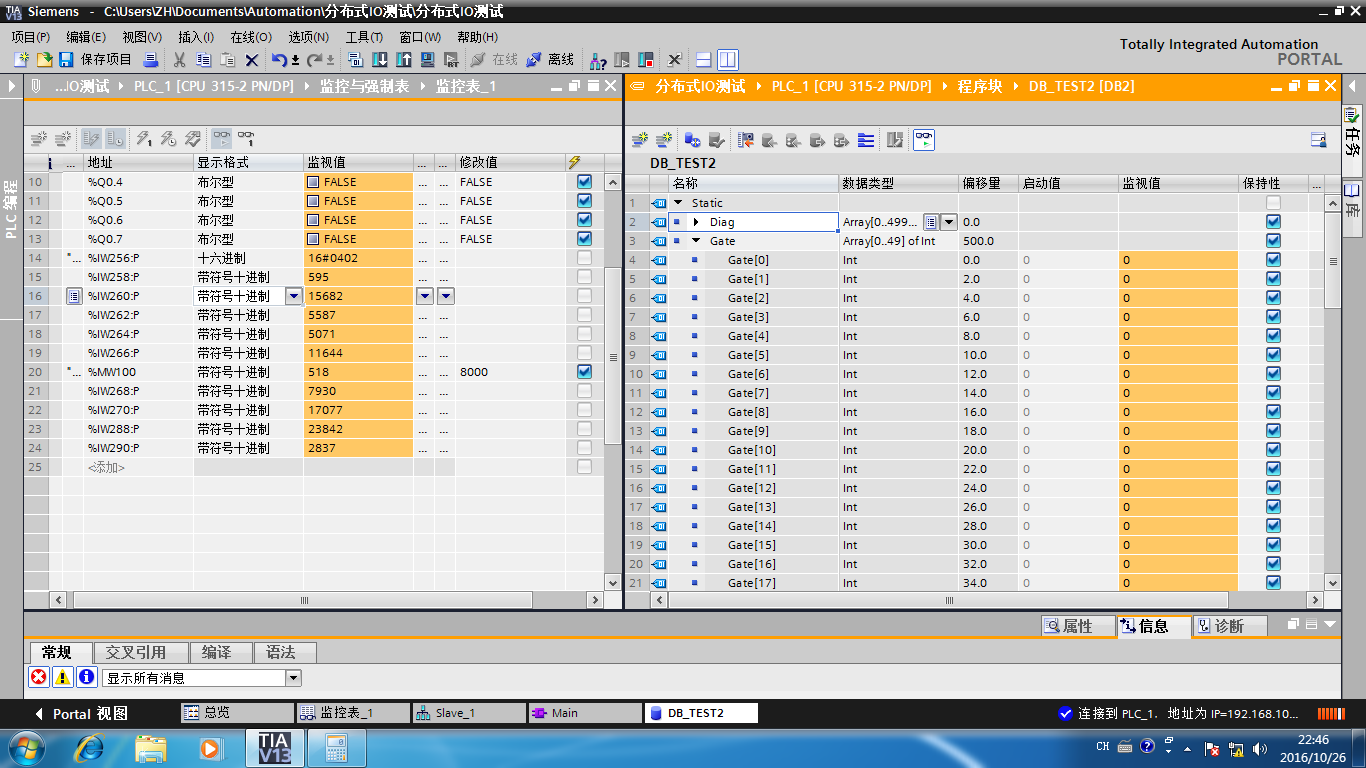This screenshot has height=768, width=1366.
Task: Click the monitor once icon in watch table toolbar
Action: (x=245, y=138)
